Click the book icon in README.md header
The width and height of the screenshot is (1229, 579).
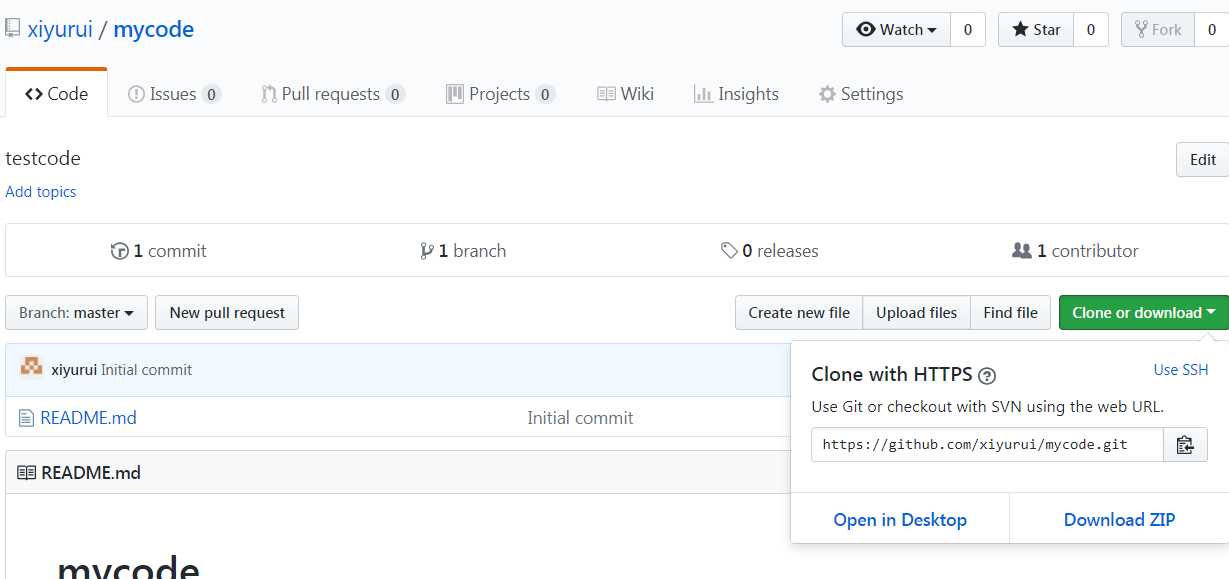point(26,473)
